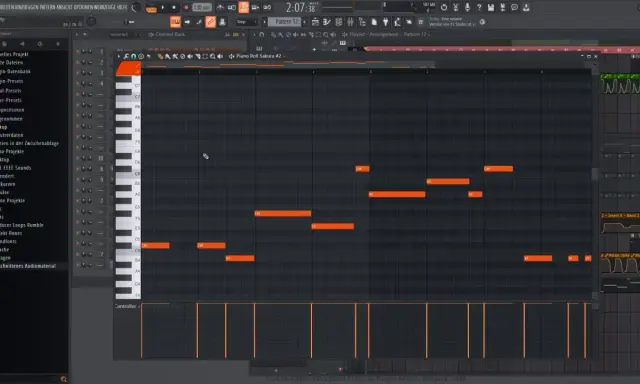The width and height of the screenshot is (640, 384).
Task: Open the piano roll magnet snap options
Action: tap(133, 56)
